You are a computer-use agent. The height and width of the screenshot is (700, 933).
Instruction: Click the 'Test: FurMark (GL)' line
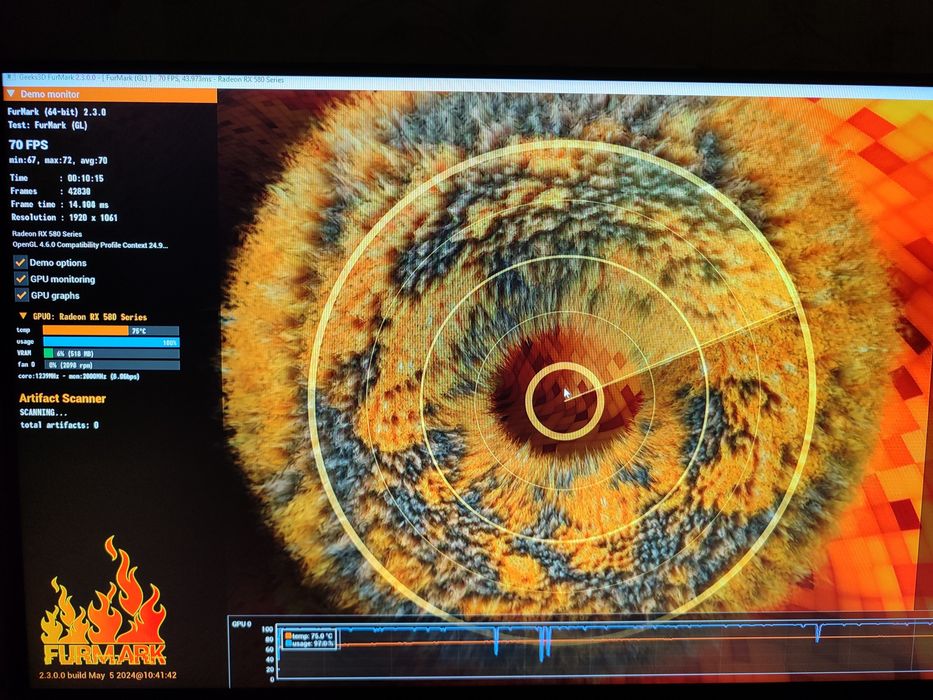coord(48,125)
